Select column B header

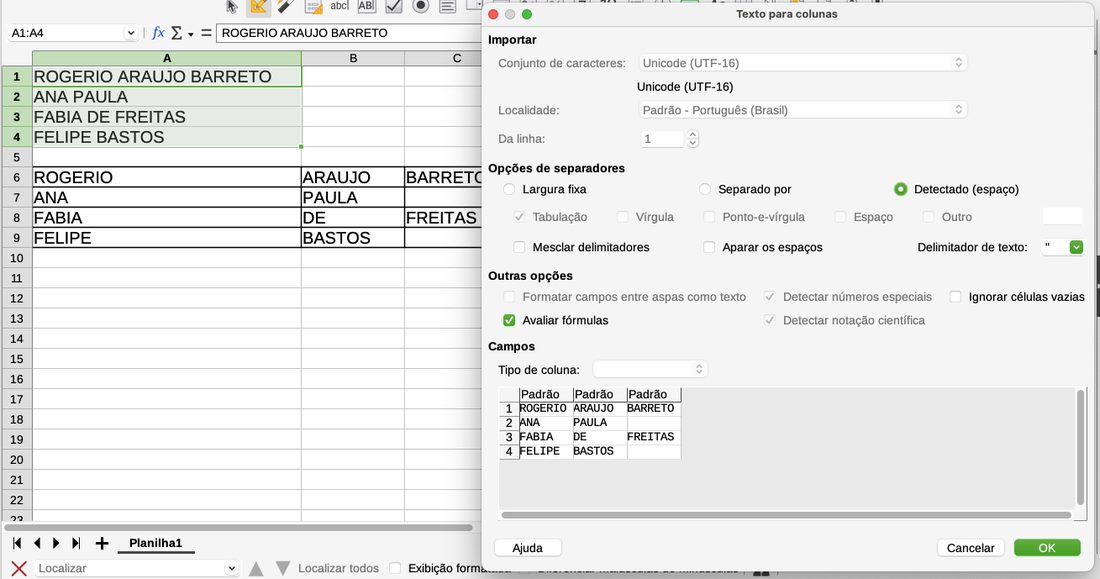[353, 58]
